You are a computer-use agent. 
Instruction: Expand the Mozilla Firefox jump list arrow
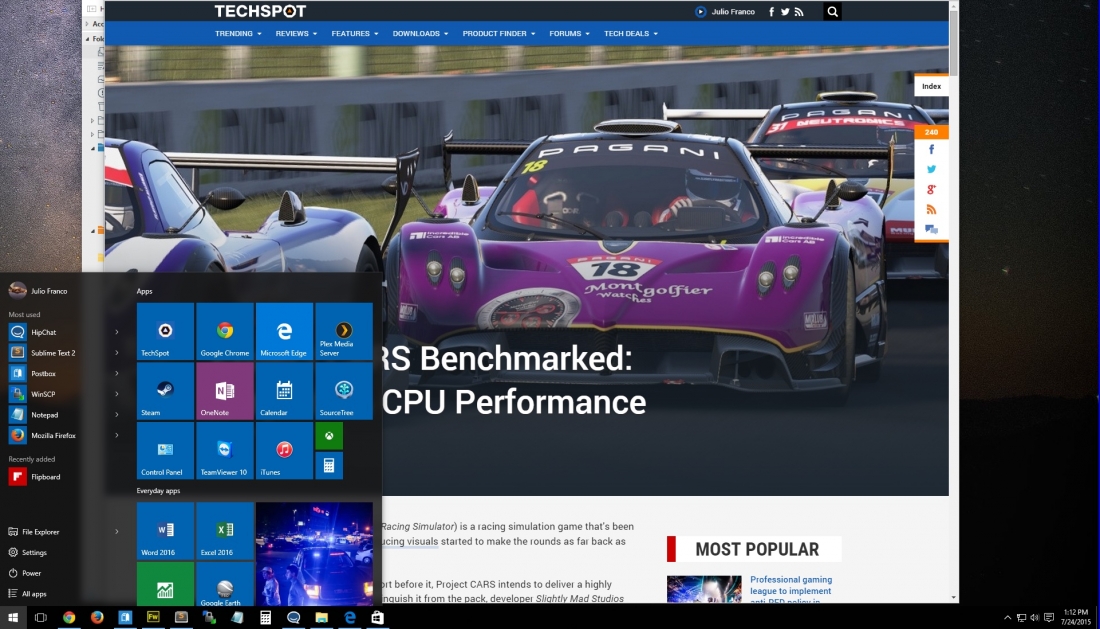(117, 435)
